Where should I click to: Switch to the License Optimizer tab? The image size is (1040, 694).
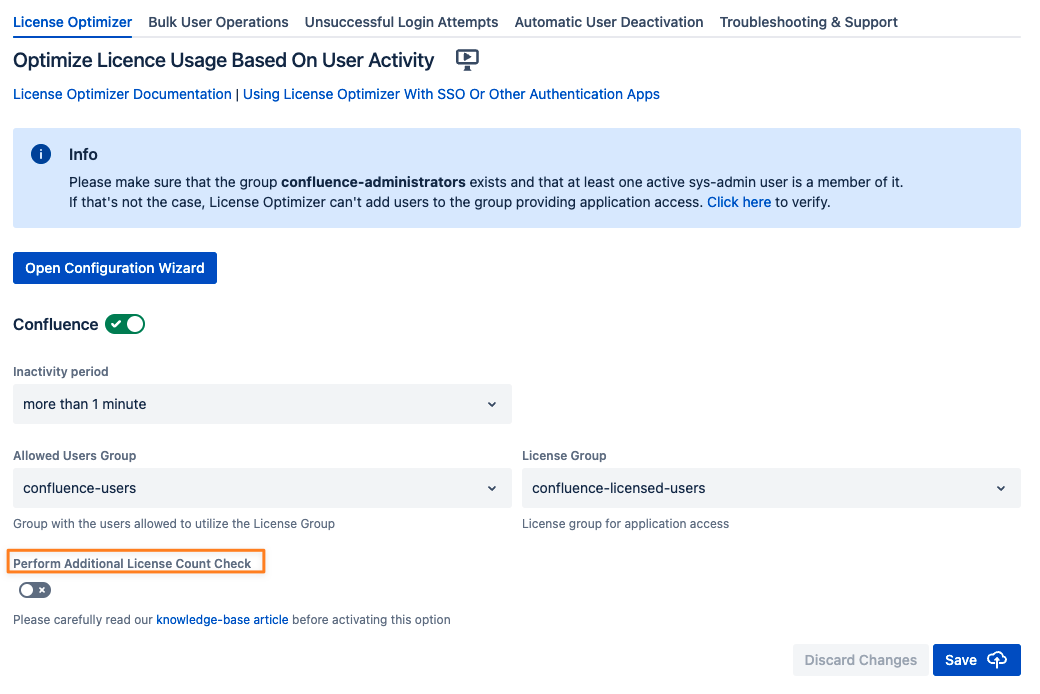(72, 22)
